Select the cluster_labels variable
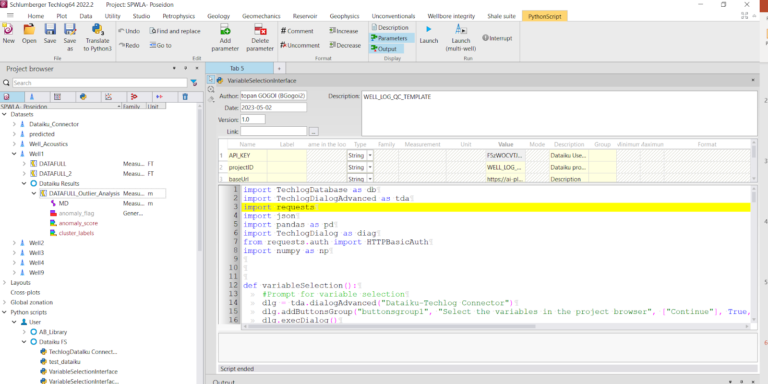Image resolution: width=768 pixels, height=384 pixels. (76, 233)
